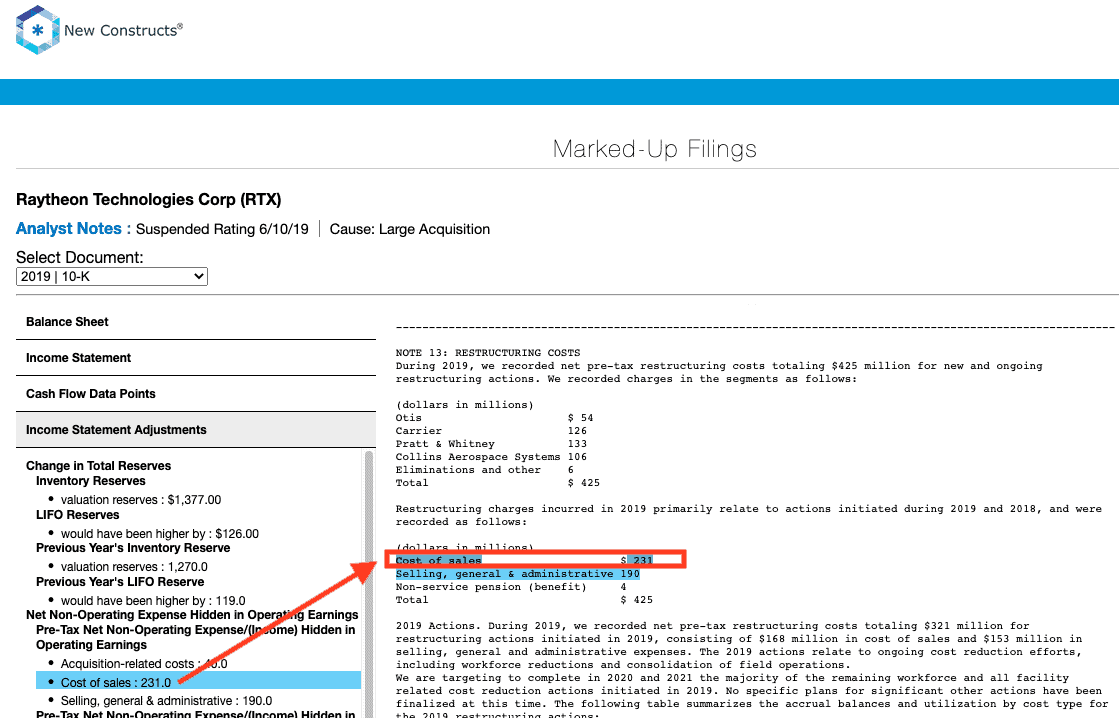Open the Select Document dropdown
The height and width of the screenshot is (718, 1119).
coord(112,276)
